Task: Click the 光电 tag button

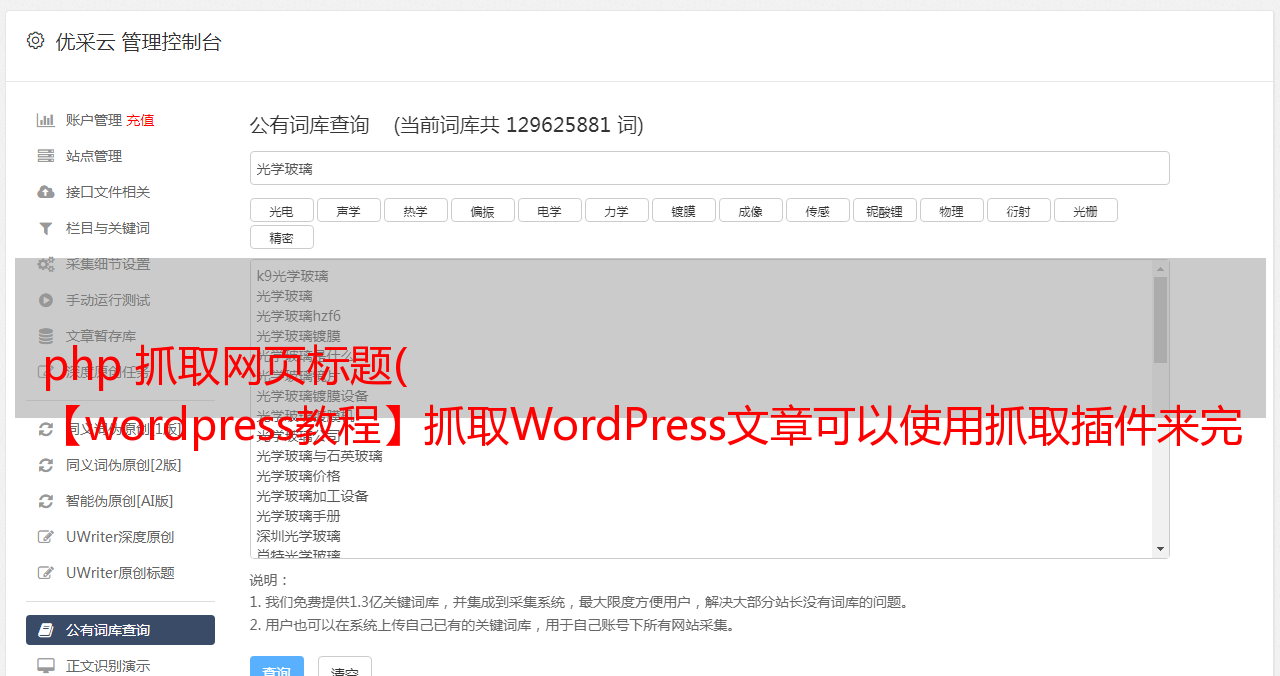Action: 281,211
